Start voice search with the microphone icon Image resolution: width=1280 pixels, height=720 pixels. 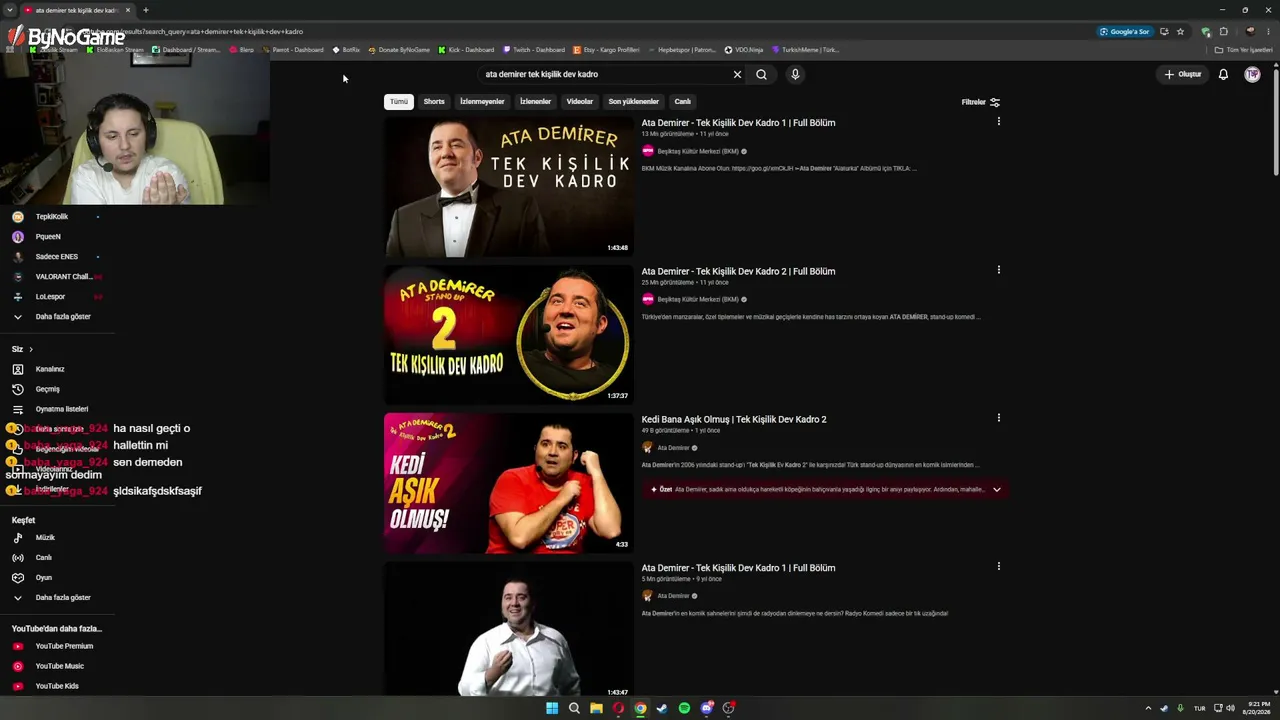pyautogui.click(x=795, y=74)
